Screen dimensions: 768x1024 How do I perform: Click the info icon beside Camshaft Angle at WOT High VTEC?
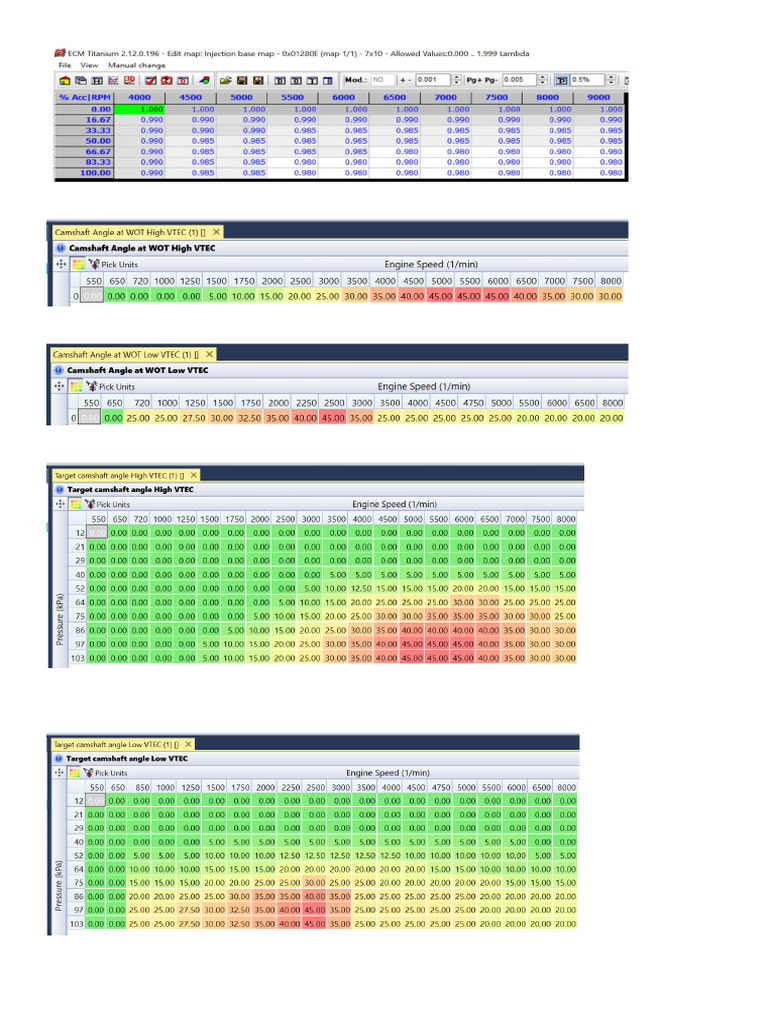(61, 248)
